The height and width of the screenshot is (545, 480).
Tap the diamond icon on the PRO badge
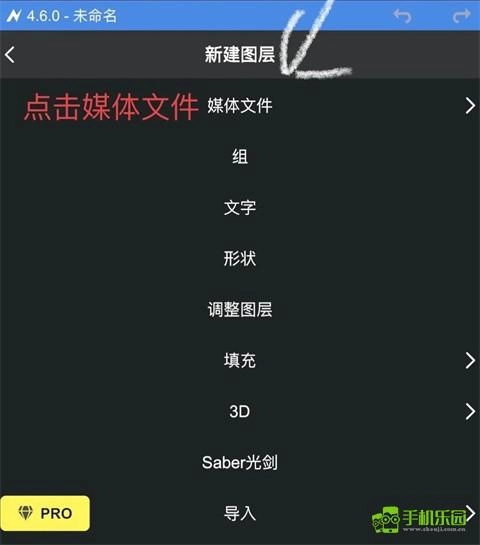pyautogui.click(x=25, y=513)
